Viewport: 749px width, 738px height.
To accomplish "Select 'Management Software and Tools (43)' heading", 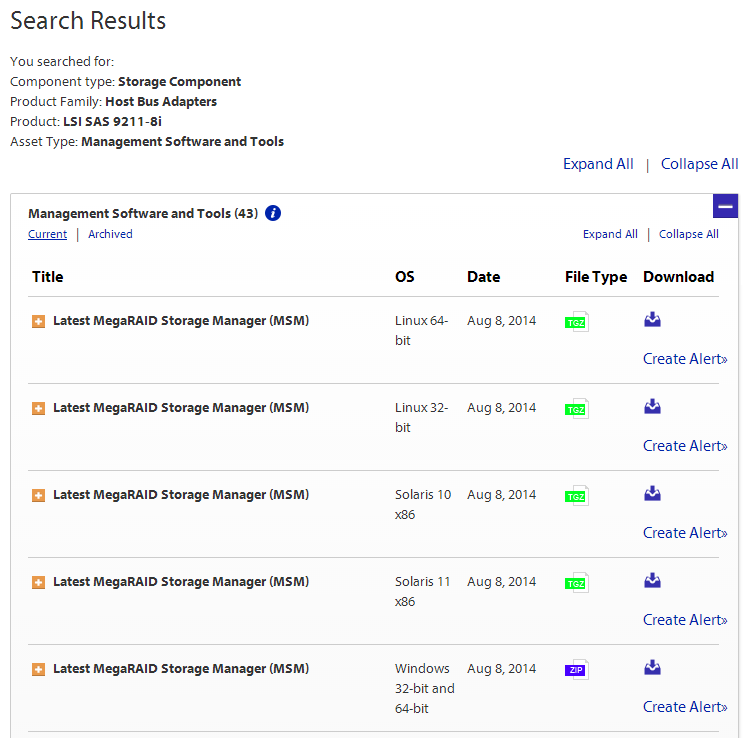I will click(143, 214).
